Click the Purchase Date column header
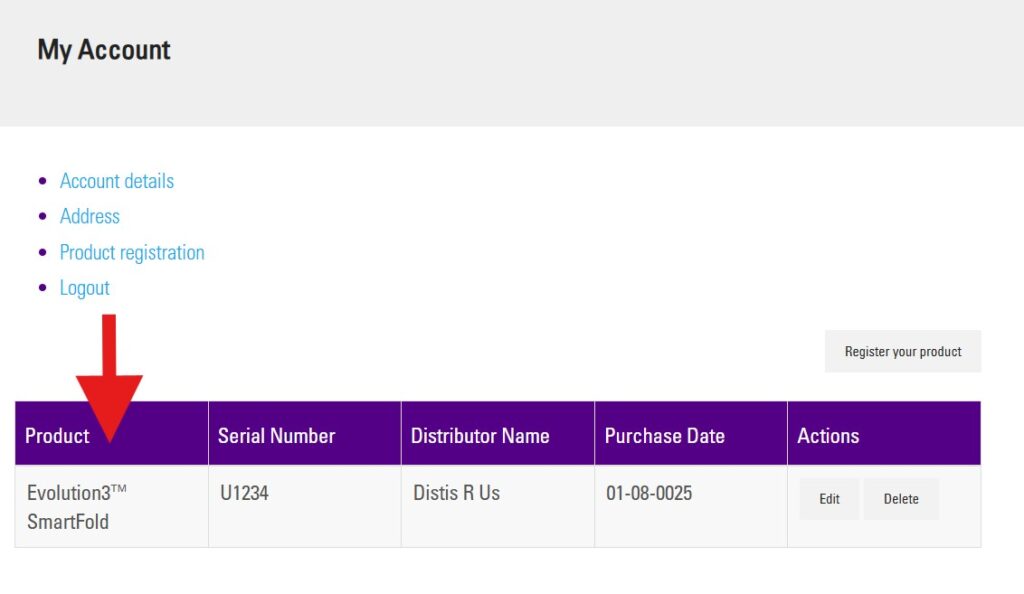 click(x=664, y=436)
